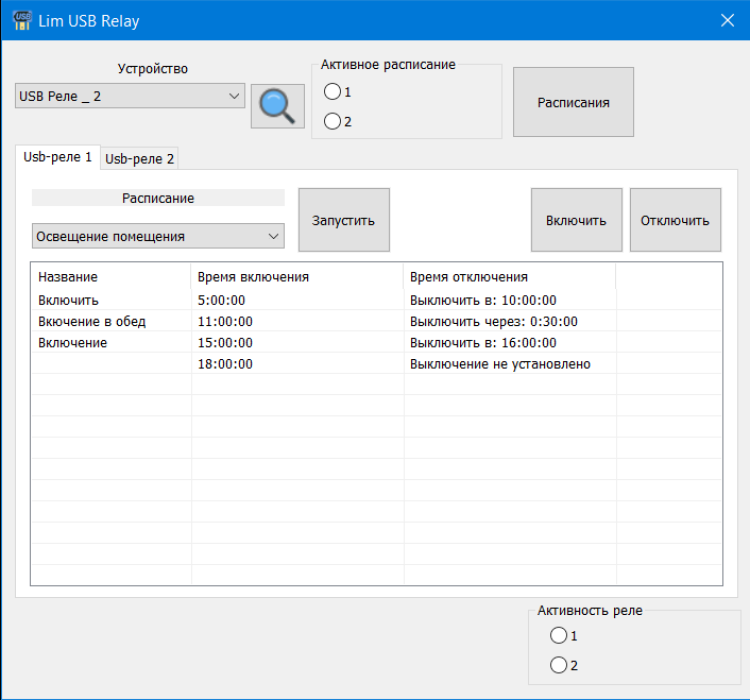
Task: Click the Название column header
Action: click(x=68, y=277)
